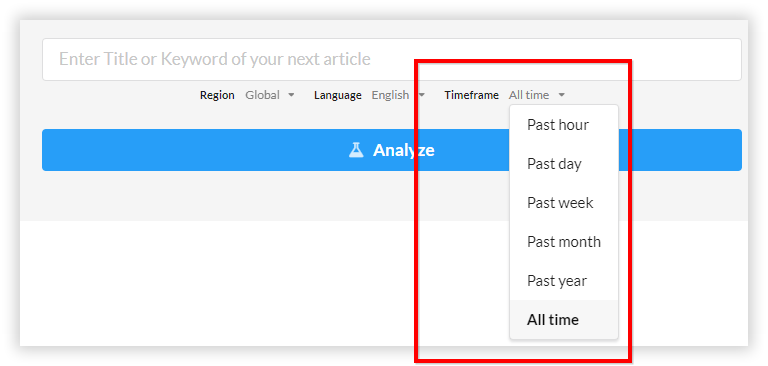Click the Region label
Image resolution: width=768 pixels, height=366 pixels.
tap(217, 95)
